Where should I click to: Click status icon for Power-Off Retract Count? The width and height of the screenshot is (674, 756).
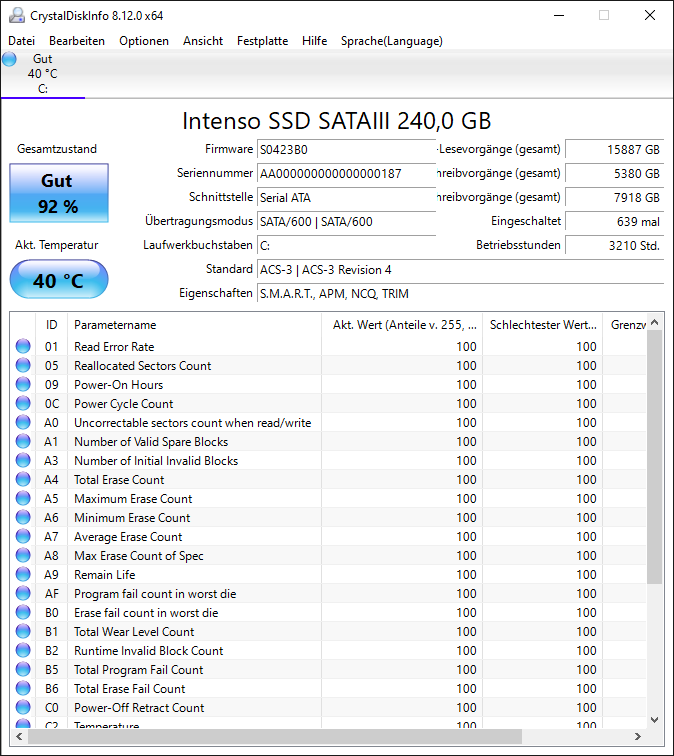23,707
